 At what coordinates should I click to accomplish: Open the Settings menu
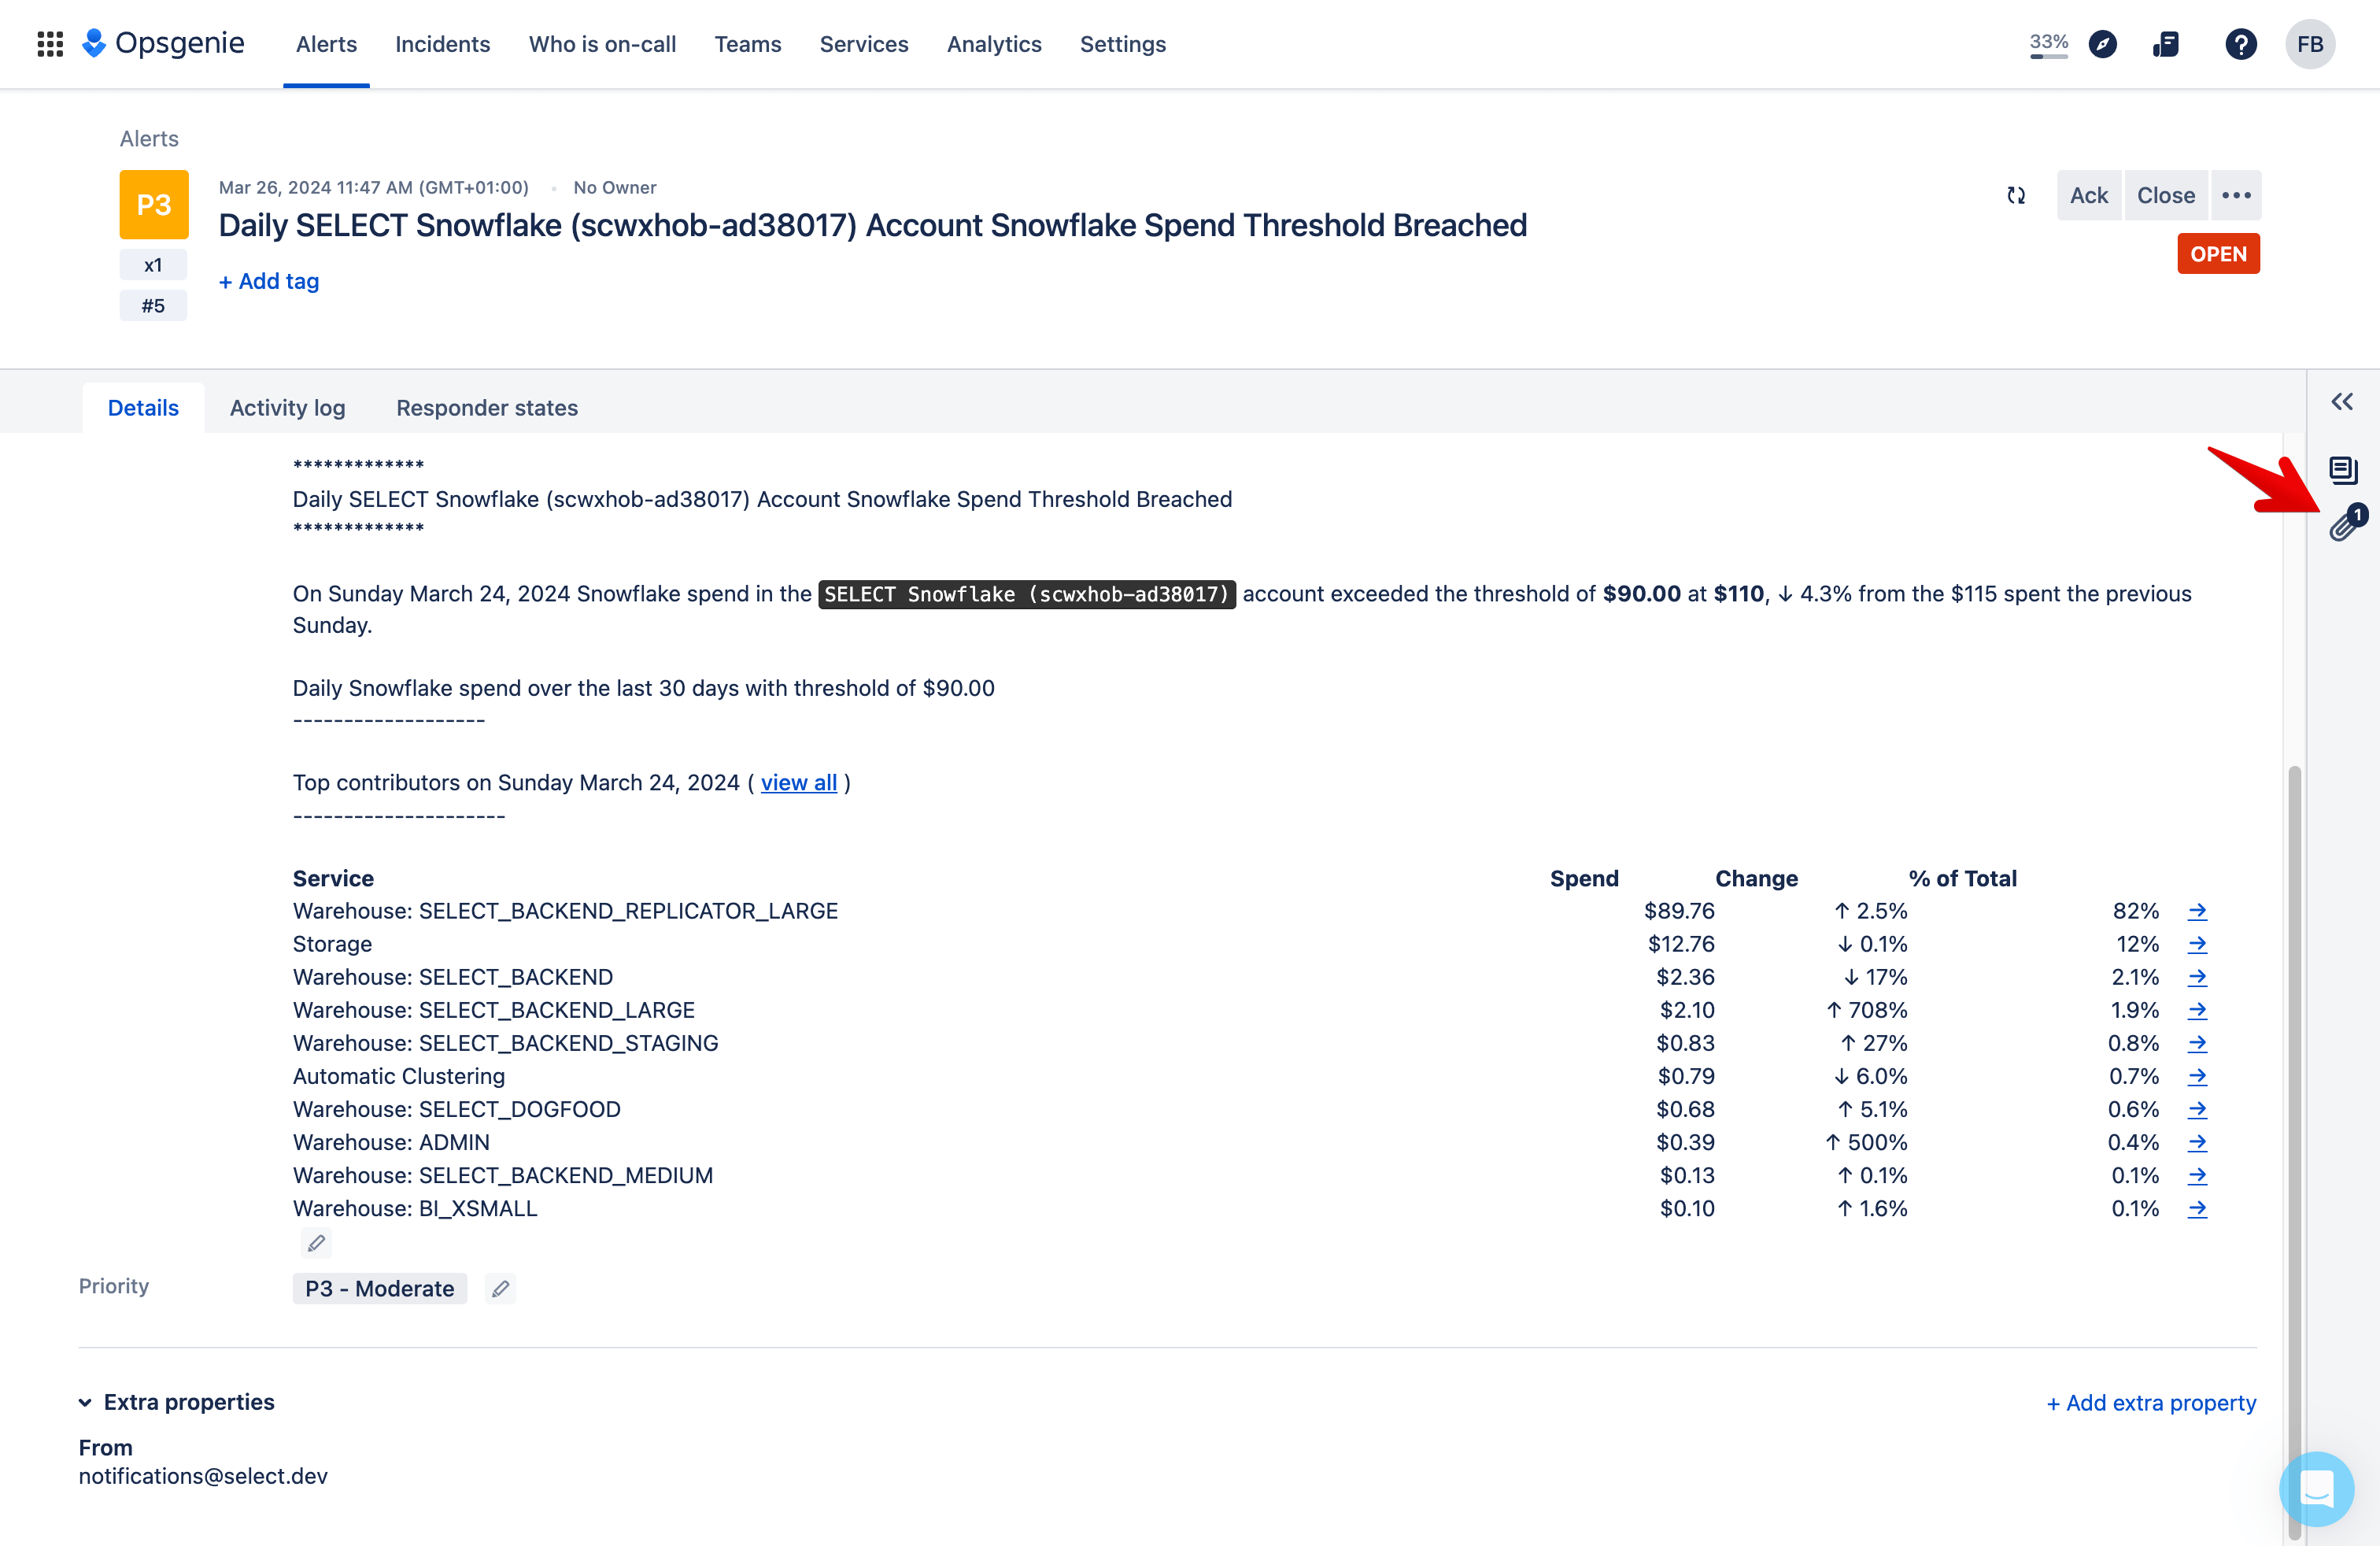click(1122, 44)
